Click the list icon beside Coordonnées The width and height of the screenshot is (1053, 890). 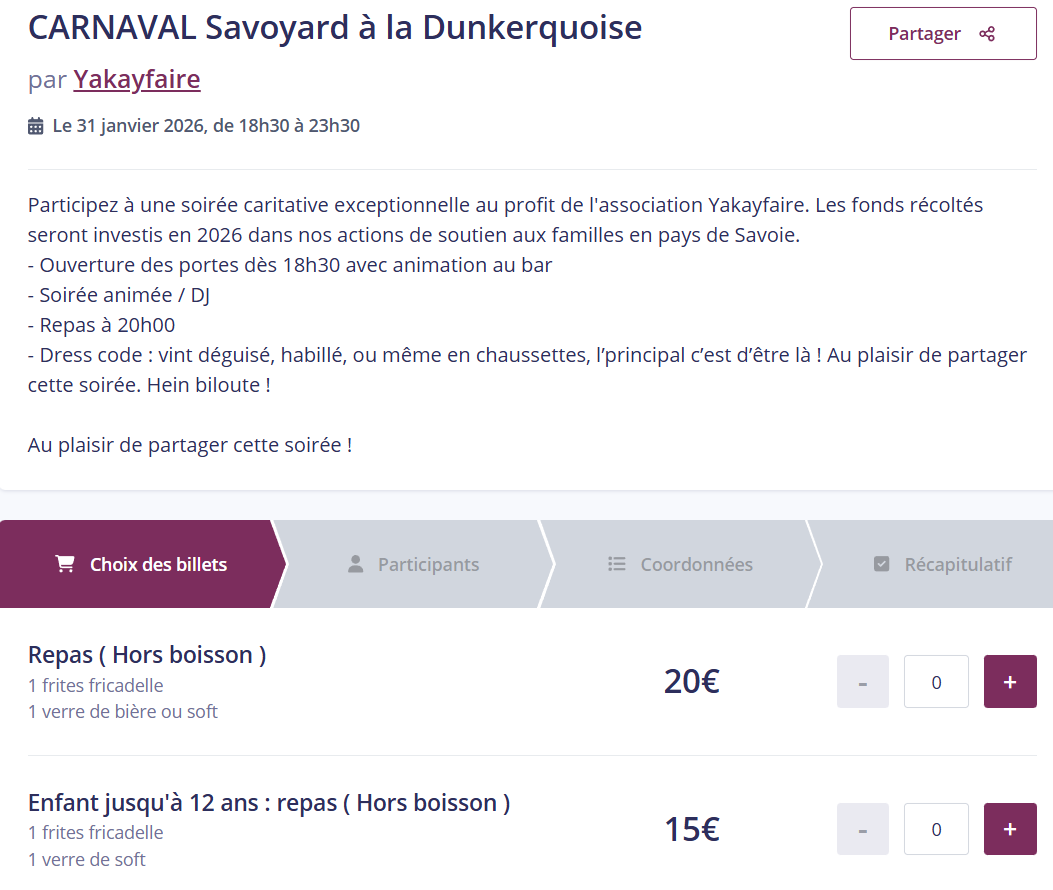[617, 564]
